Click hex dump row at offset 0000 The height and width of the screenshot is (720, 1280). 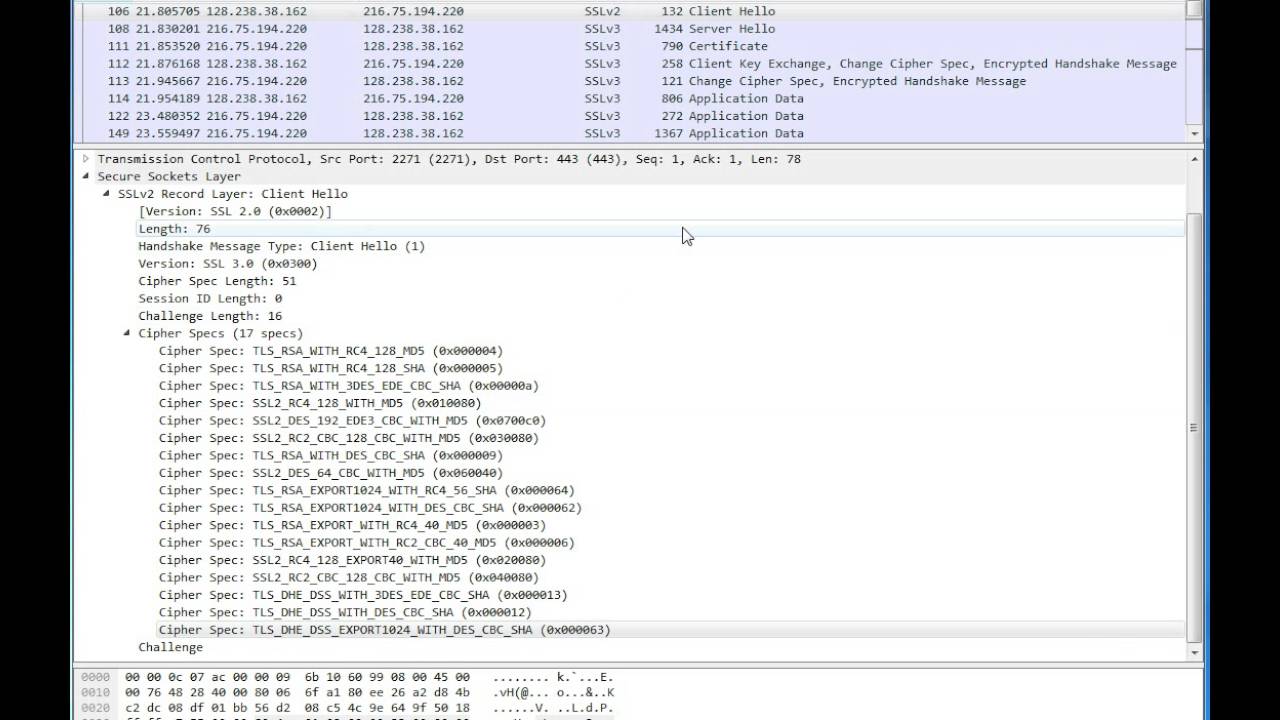tap(347, 677)
